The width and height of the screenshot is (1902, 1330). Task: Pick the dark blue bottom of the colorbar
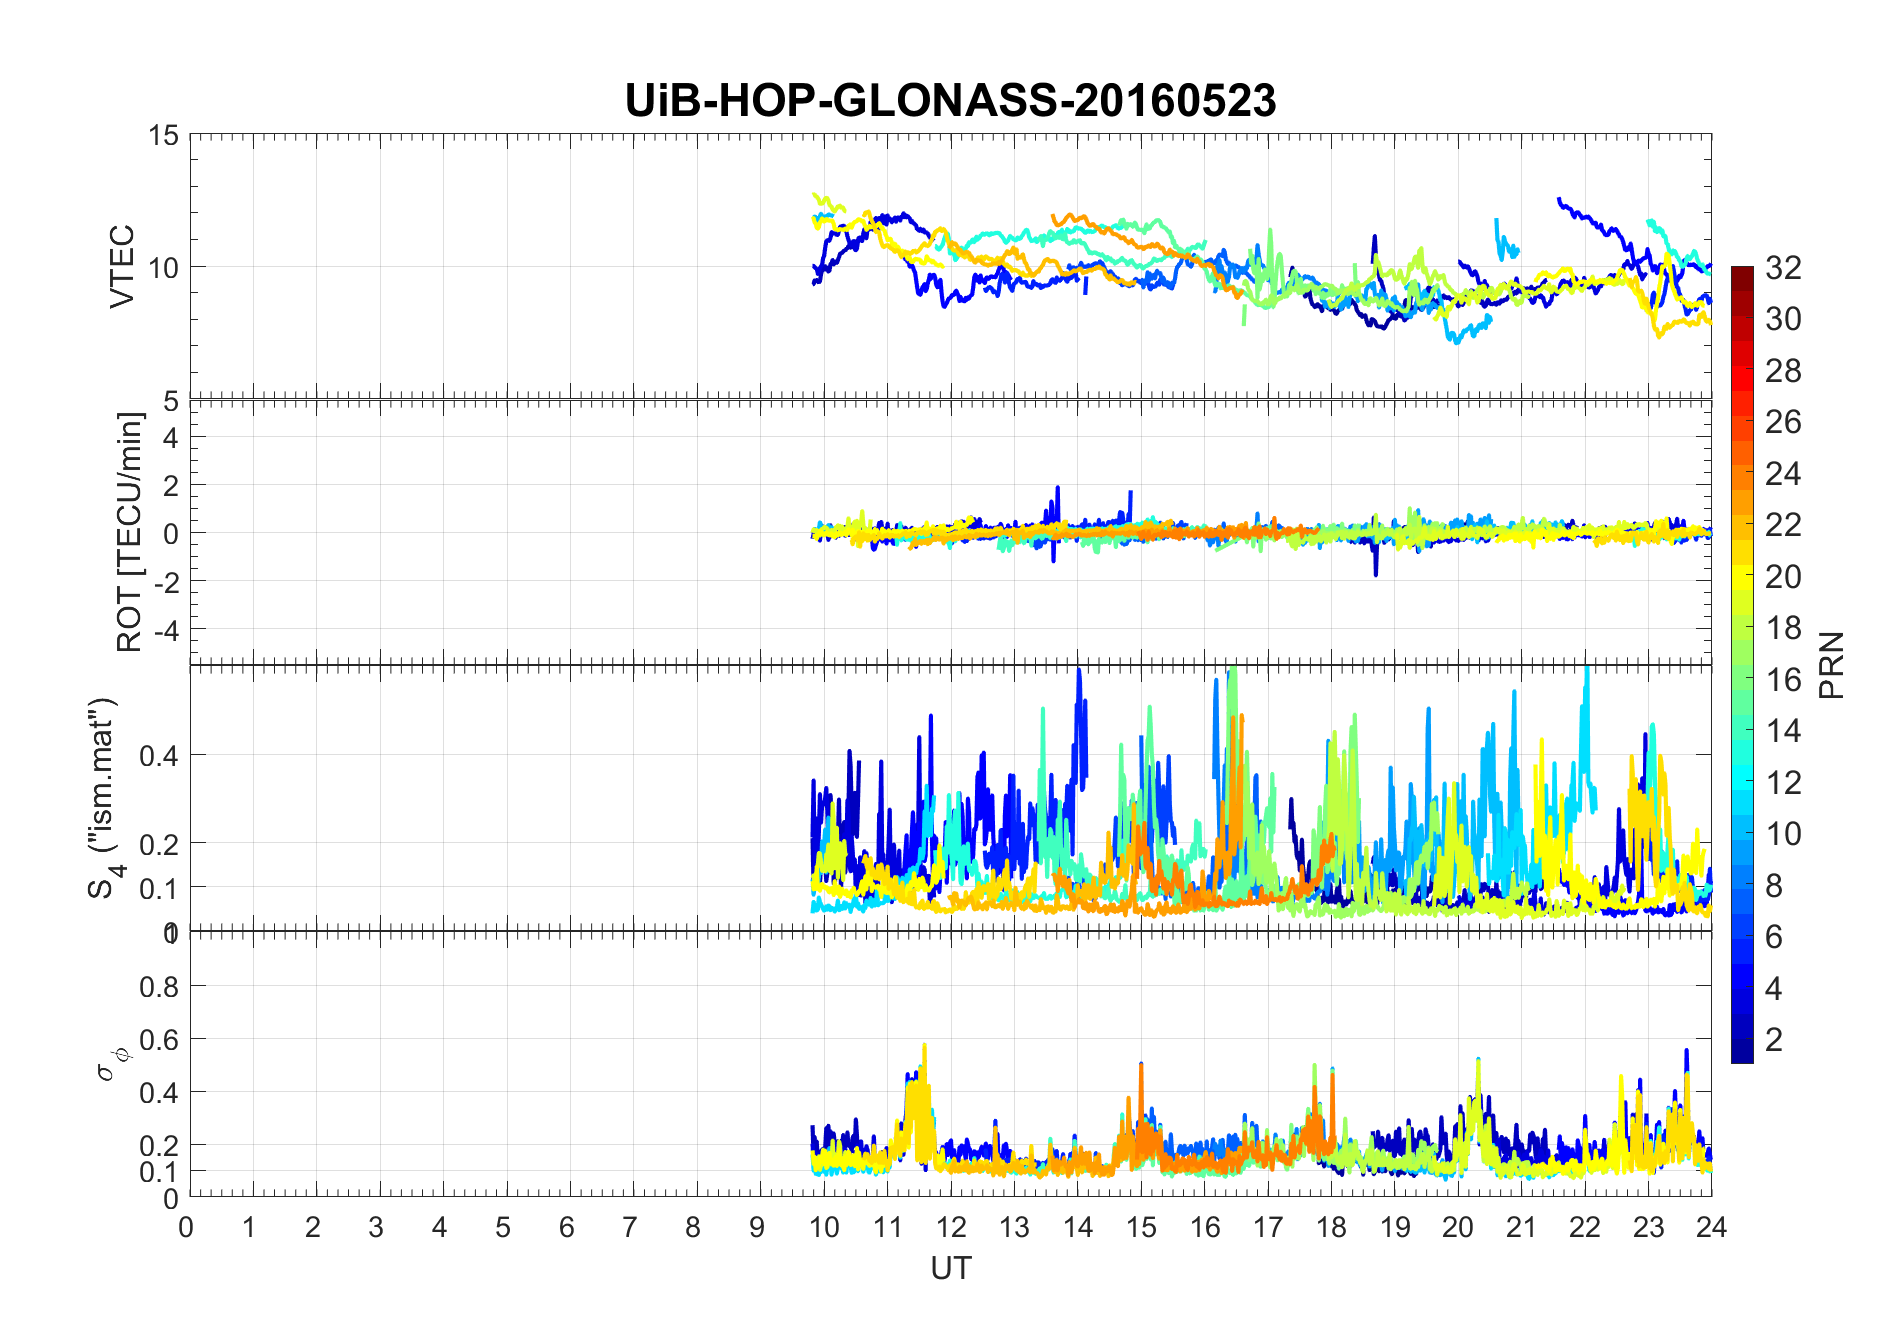[1742, 1050]
